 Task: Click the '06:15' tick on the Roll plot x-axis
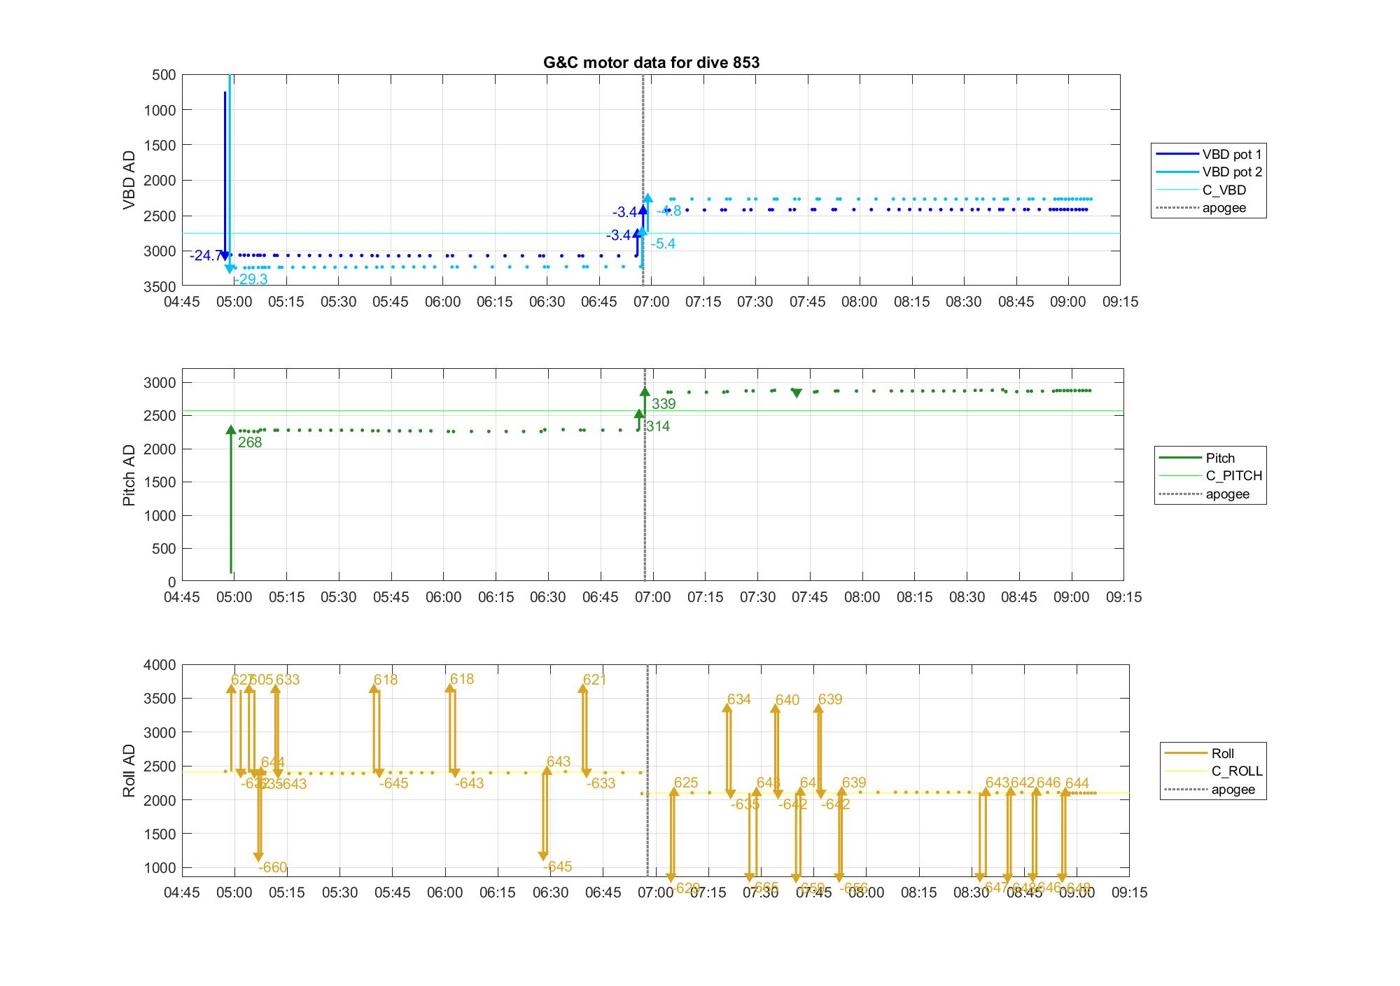tap(498, 892)
